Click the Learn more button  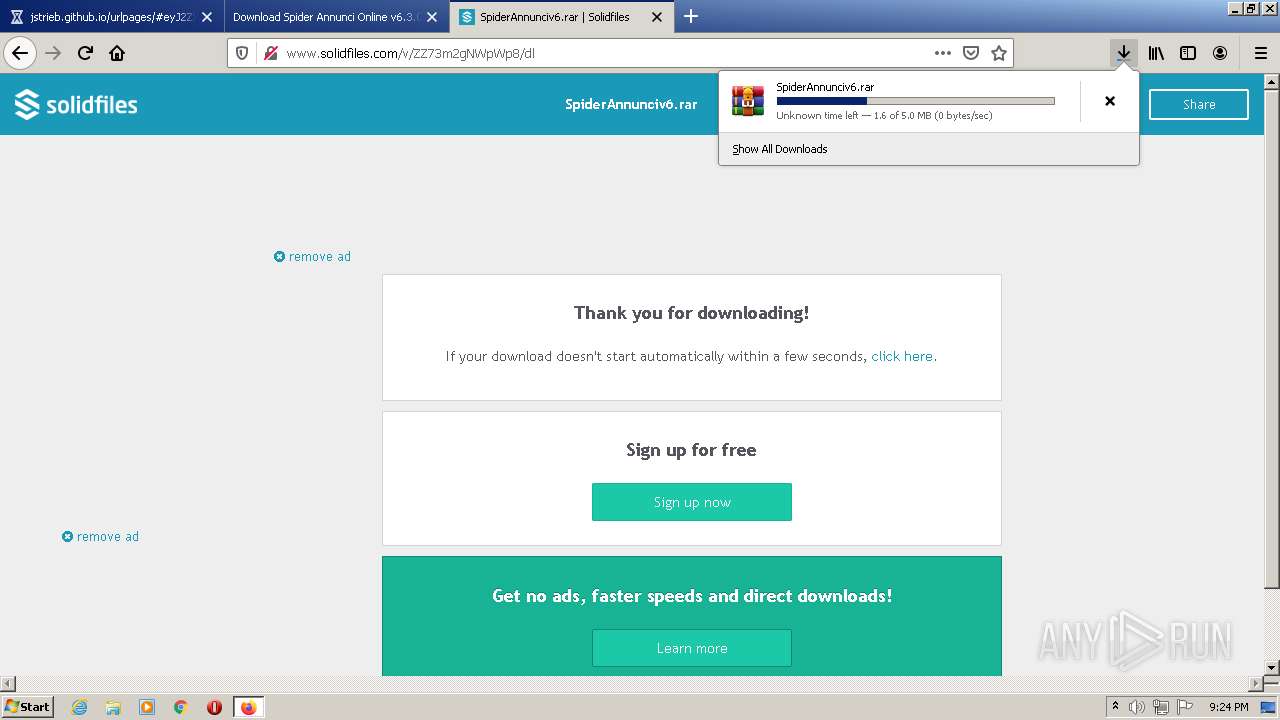tap(692, 648)
